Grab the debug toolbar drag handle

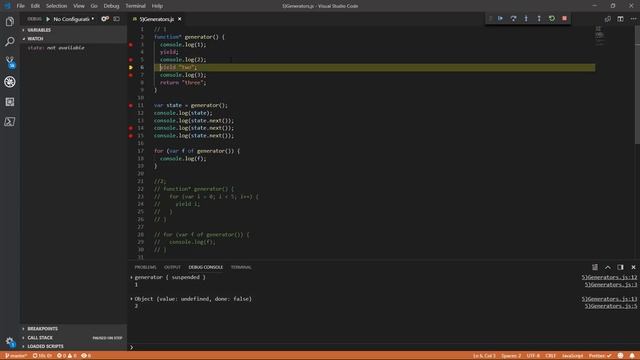490,19
